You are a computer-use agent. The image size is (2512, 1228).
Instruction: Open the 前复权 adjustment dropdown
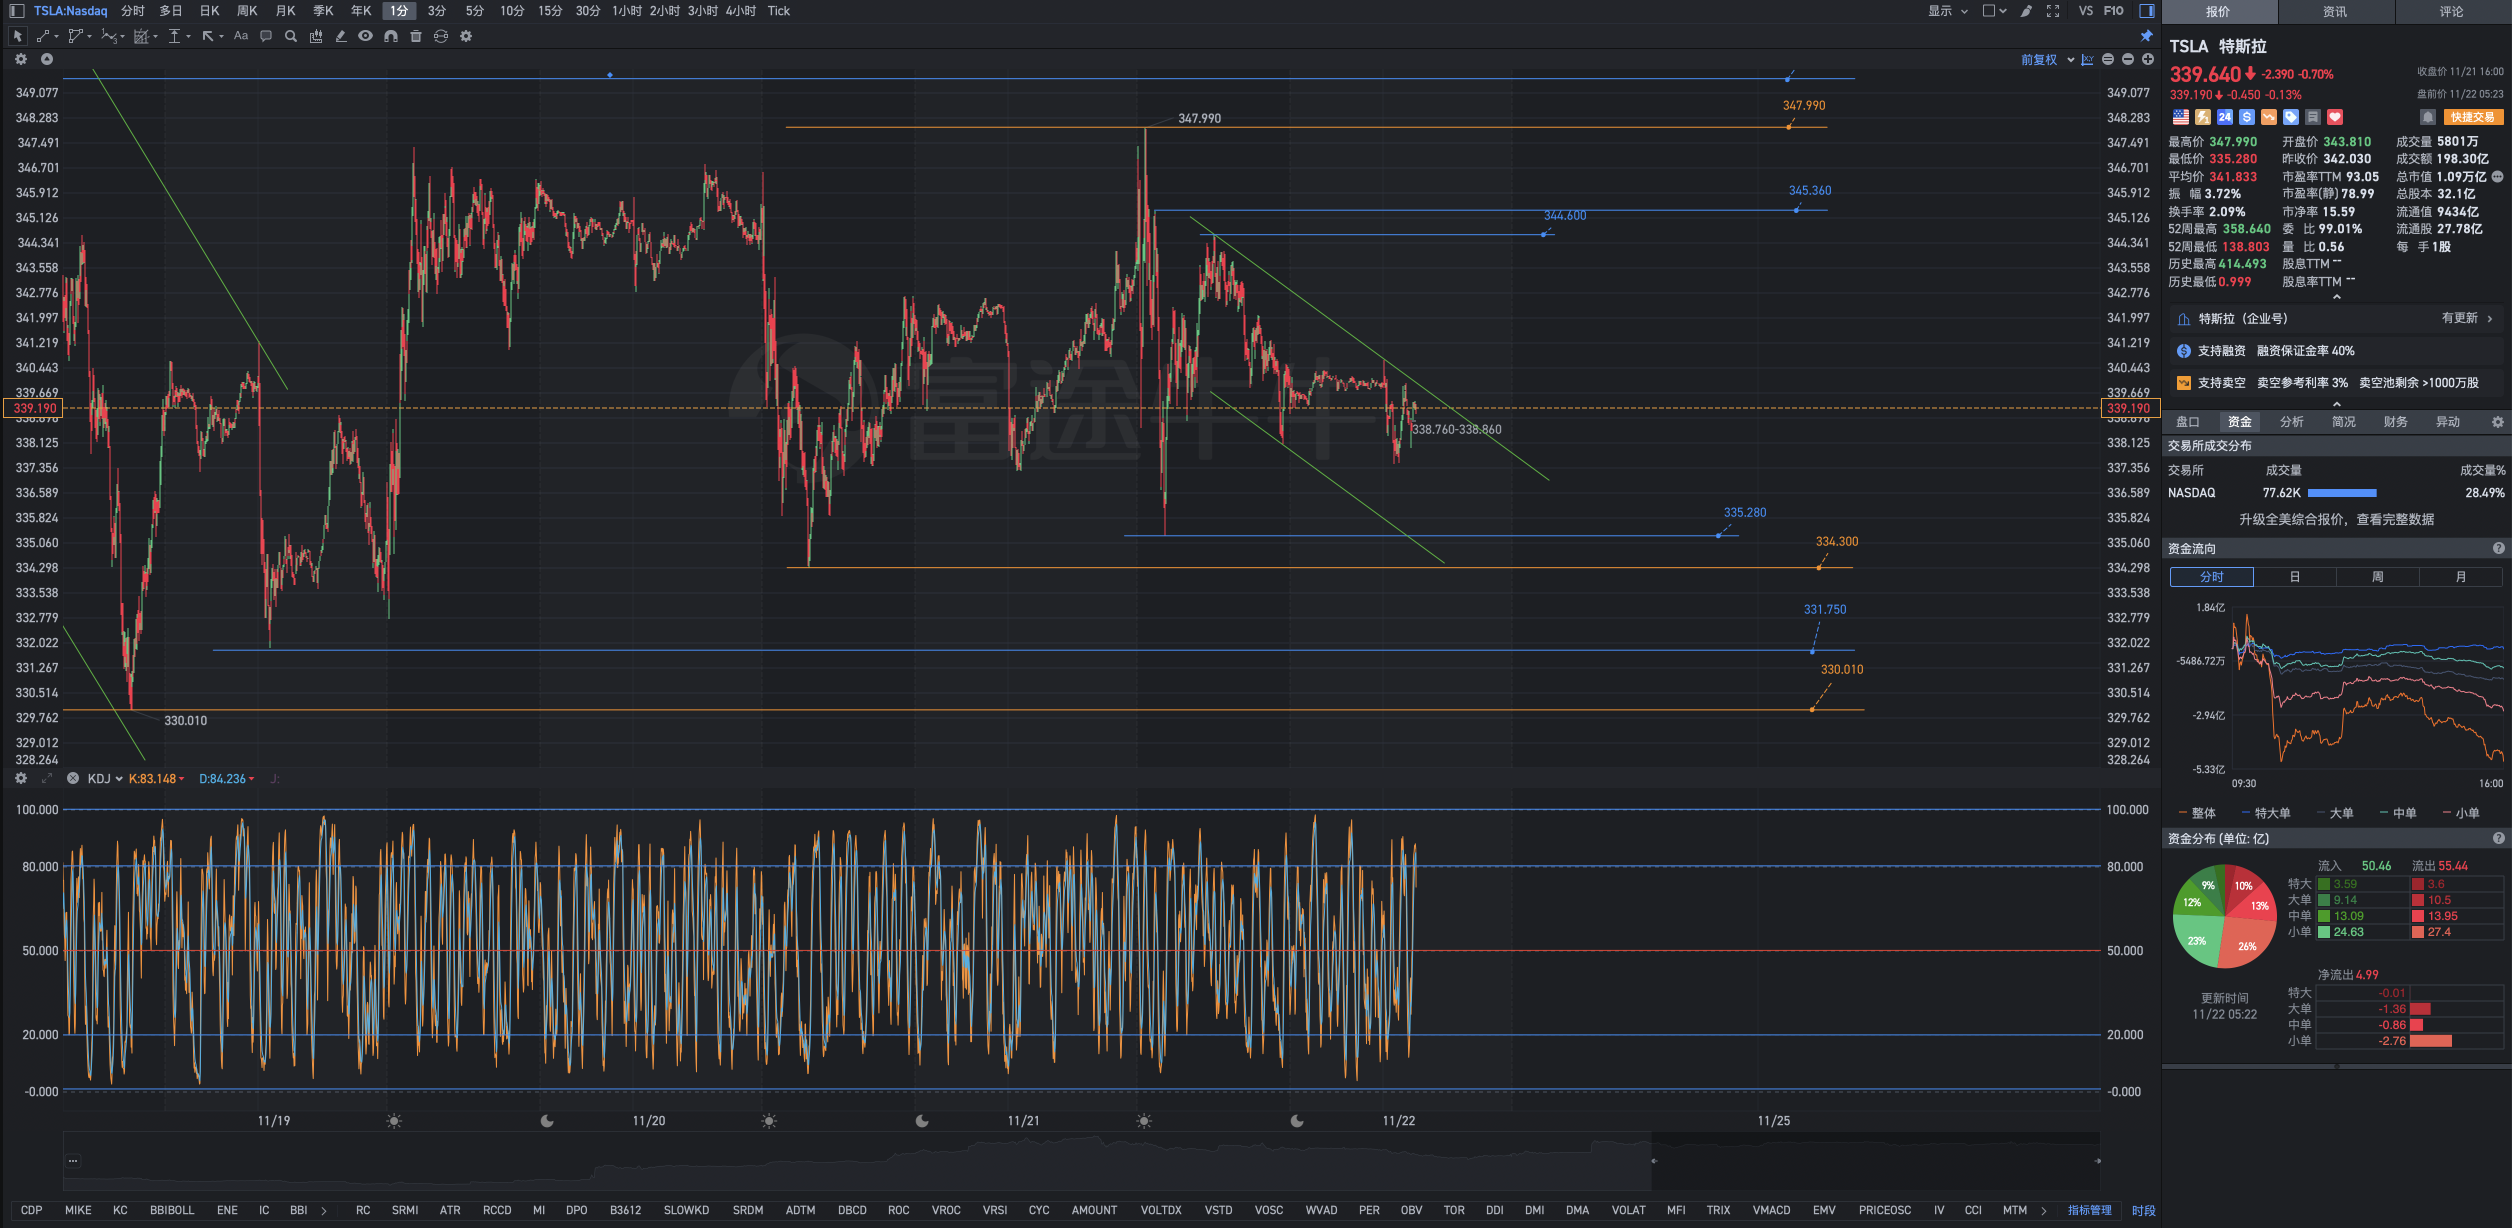[x=2047, y=60]
